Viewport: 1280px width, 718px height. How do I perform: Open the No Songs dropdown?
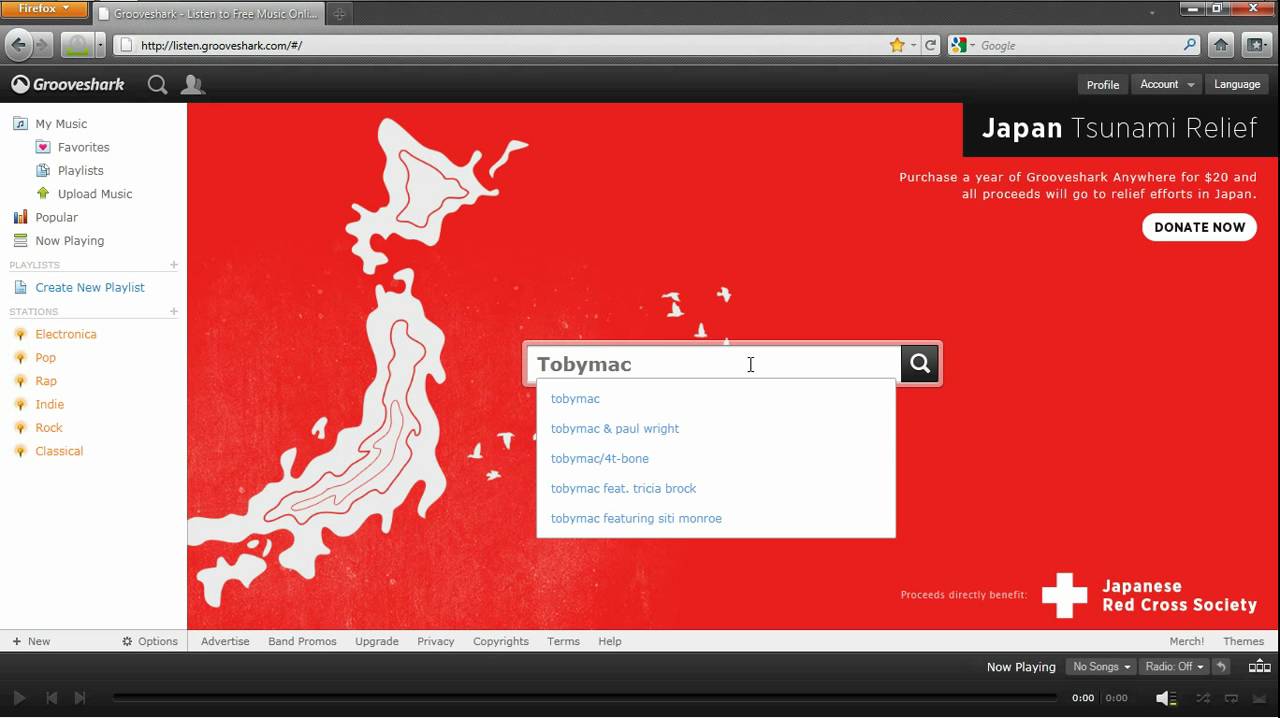pyautogui.click(x=1101, y=667)
